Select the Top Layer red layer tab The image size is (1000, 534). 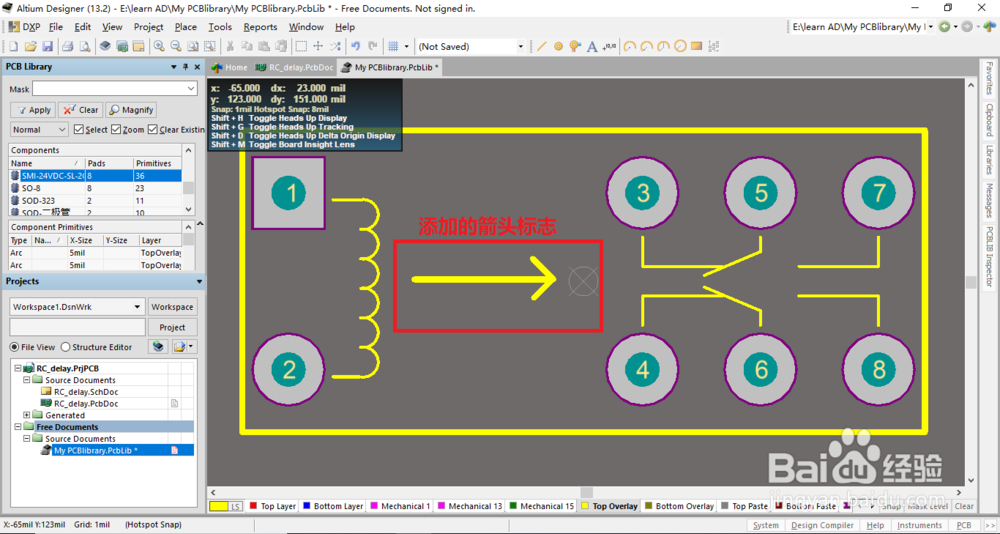point(272,506)
